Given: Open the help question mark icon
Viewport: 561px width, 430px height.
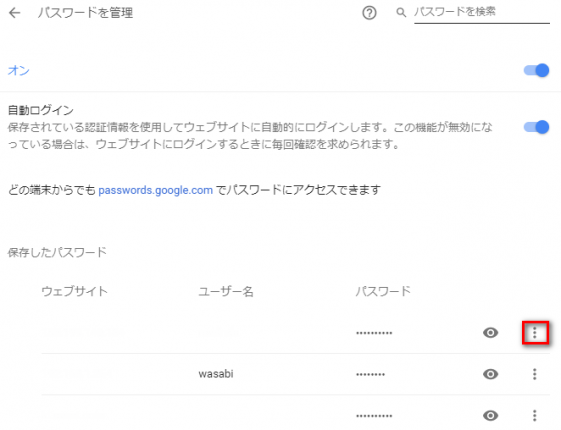Looking at the screenshot, I should tap(369, 13).
